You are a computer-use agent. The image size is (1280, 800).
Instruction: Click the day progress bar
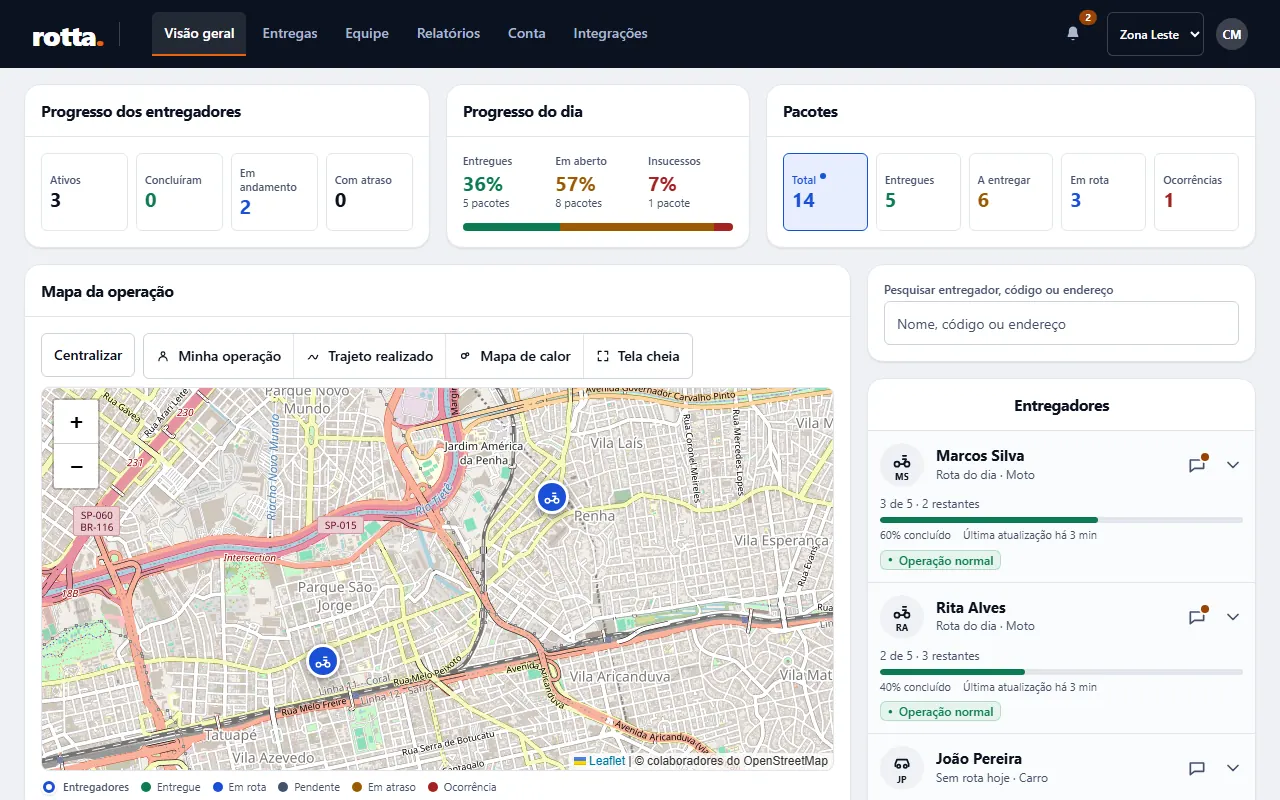point(598,227)
